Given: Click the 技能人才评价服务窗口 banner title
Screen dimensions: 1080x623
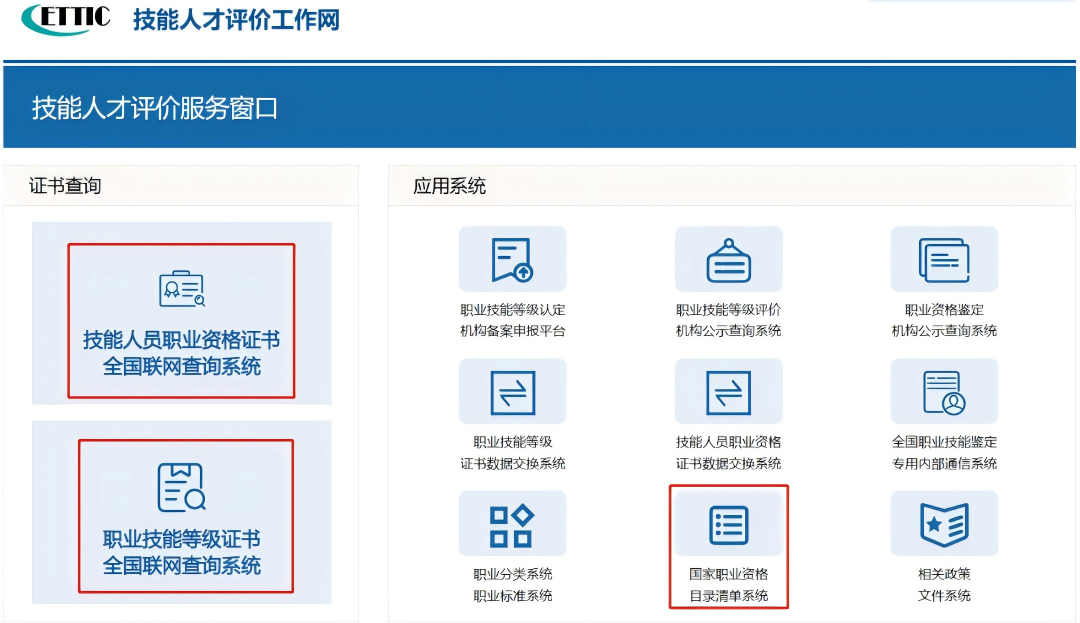Looking at the screenshot, I should (x=155, y=108).
